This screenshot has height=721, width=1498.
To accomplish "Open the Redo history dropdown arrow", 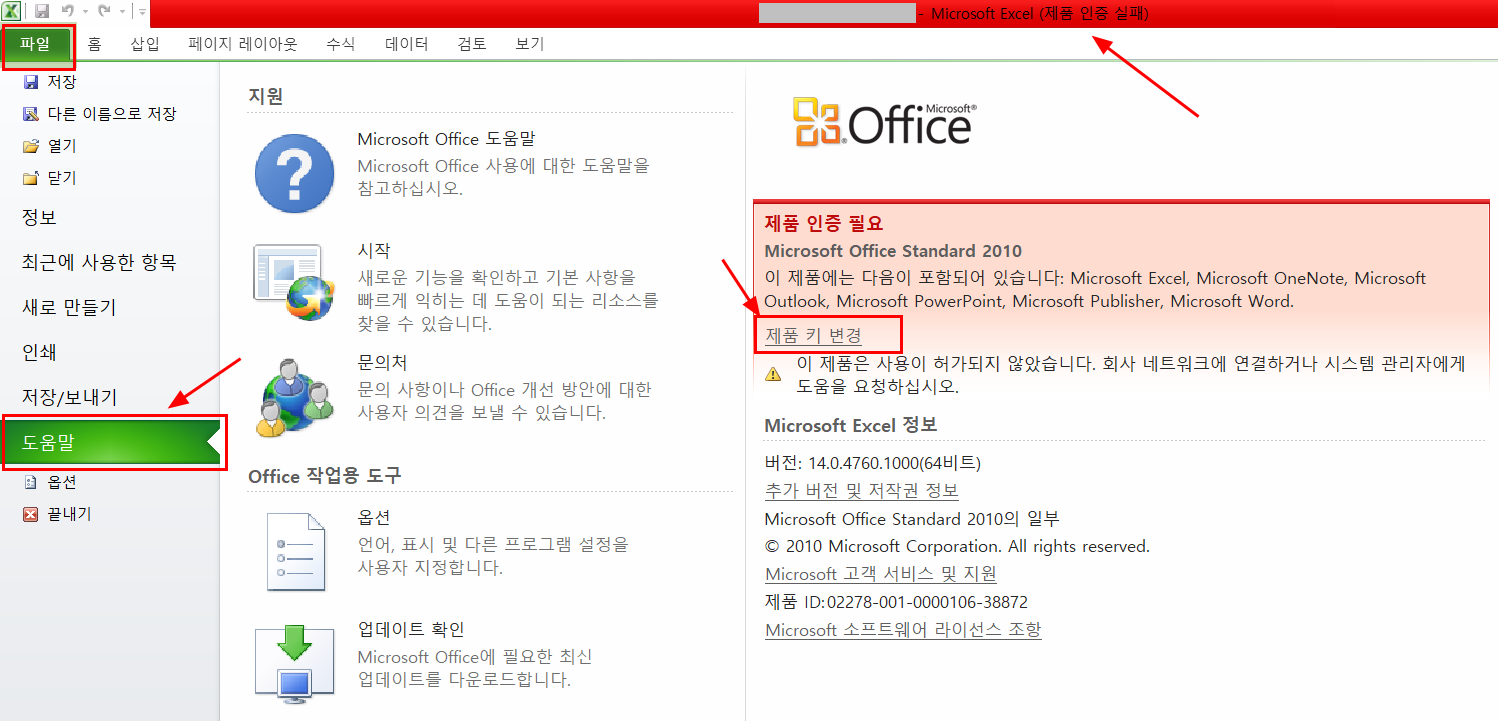I will click(x=122, y=12).
